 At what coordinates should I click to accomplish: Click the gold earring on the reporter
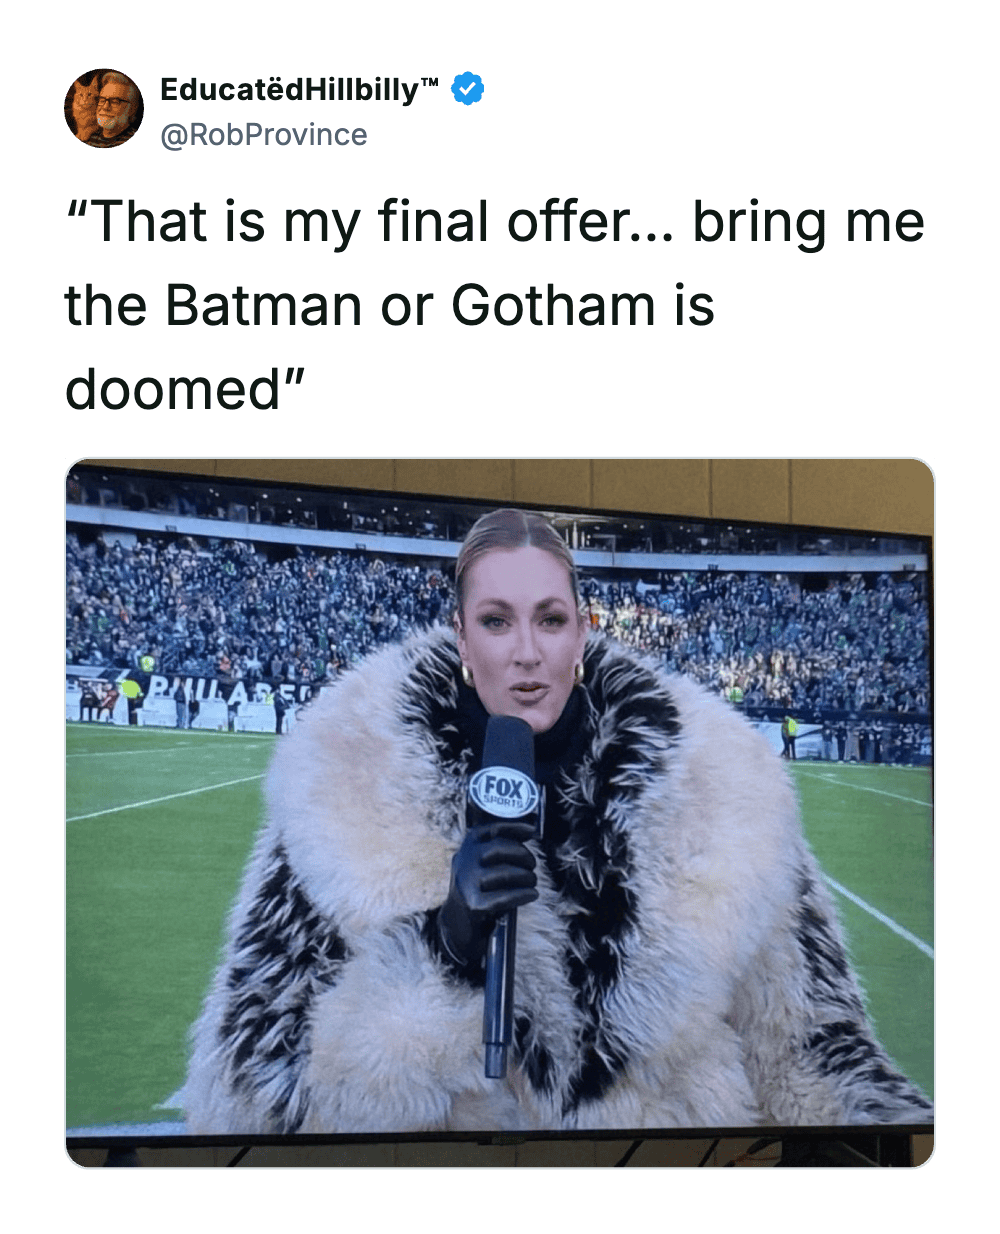tap(466, 675)
